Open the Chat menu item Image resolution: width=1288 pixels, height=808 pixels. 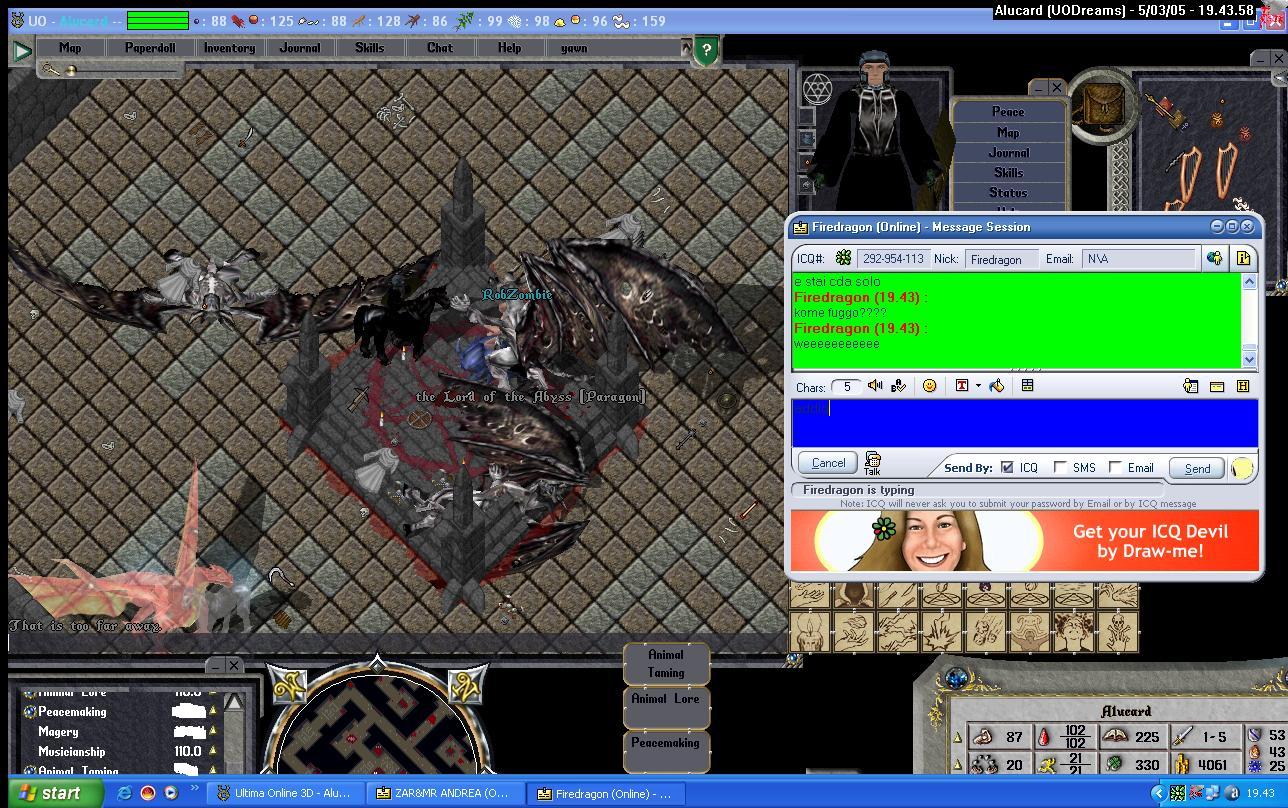point(440,48)
